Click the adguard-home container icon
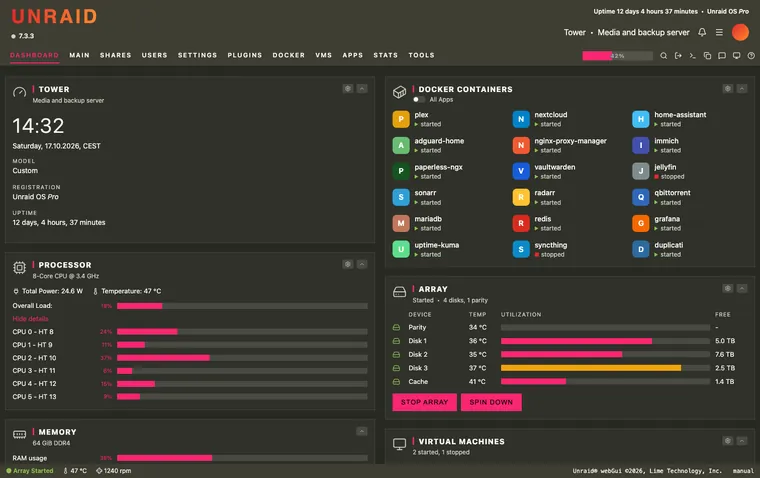The width and height of the screenshot is (760, 478). 401,145
